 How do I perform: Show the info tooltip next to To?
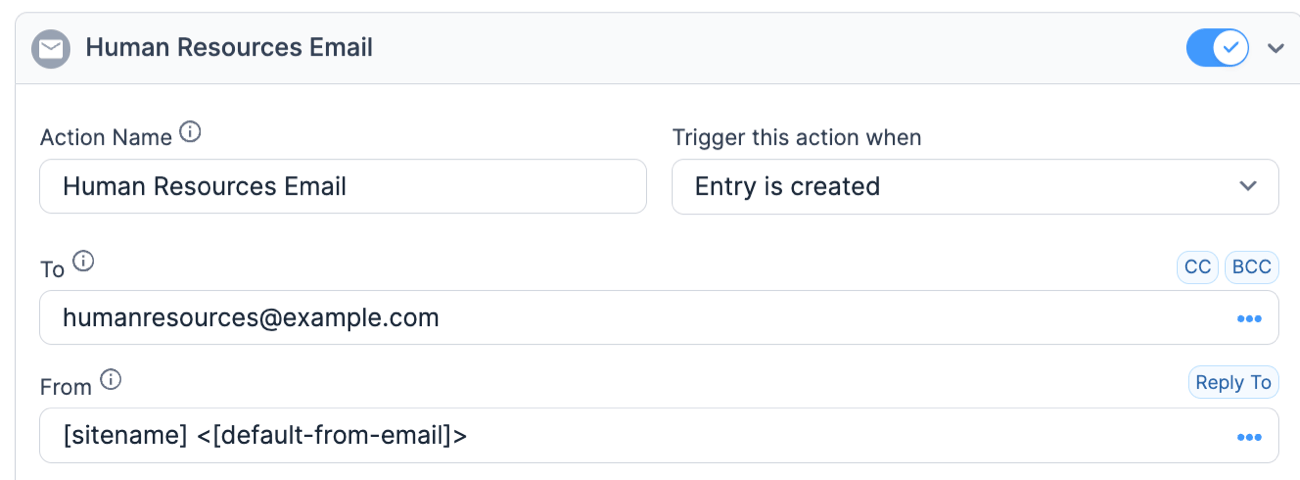click(84, 262)
